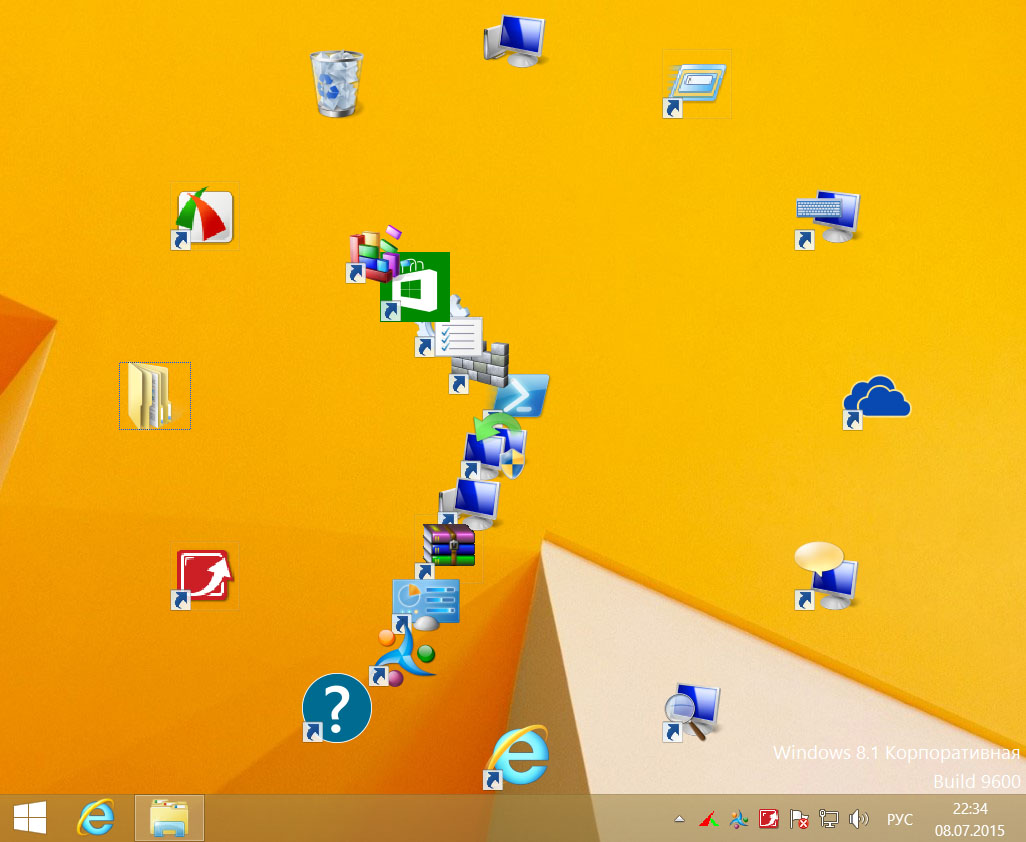Launch Internet Explorer from the taskbar
This screenshot has width=1026, height=842.
click(x=96, y=818)
